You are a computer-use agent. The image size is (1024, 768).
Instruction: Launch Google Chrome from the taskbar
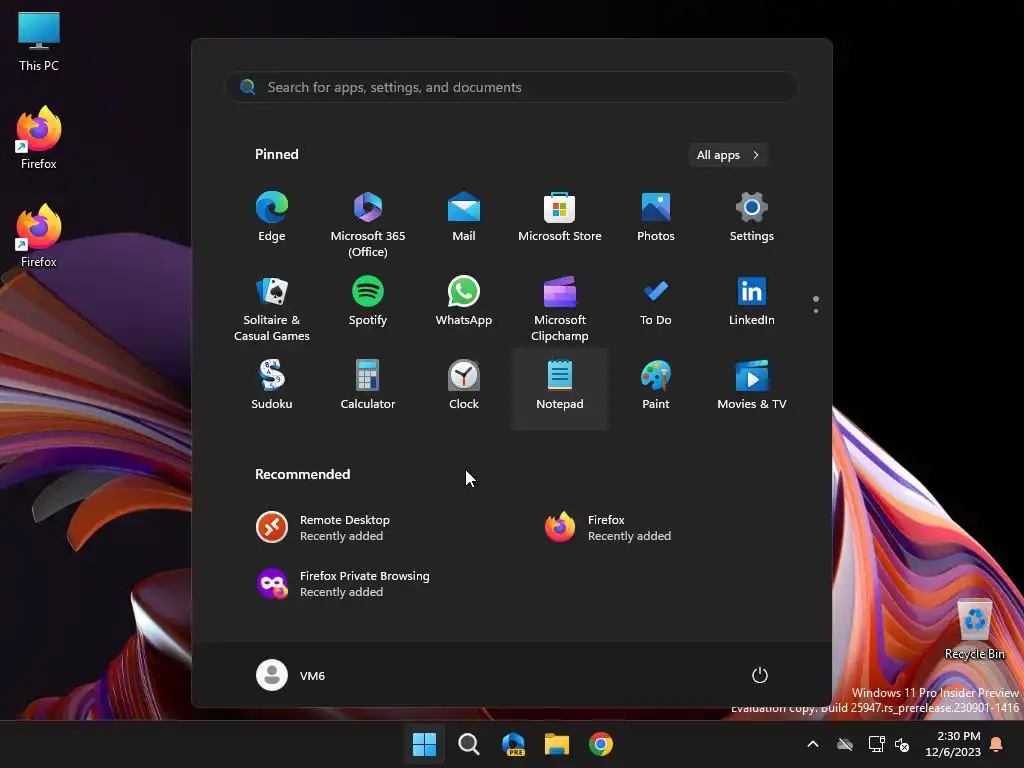point(601,744)
